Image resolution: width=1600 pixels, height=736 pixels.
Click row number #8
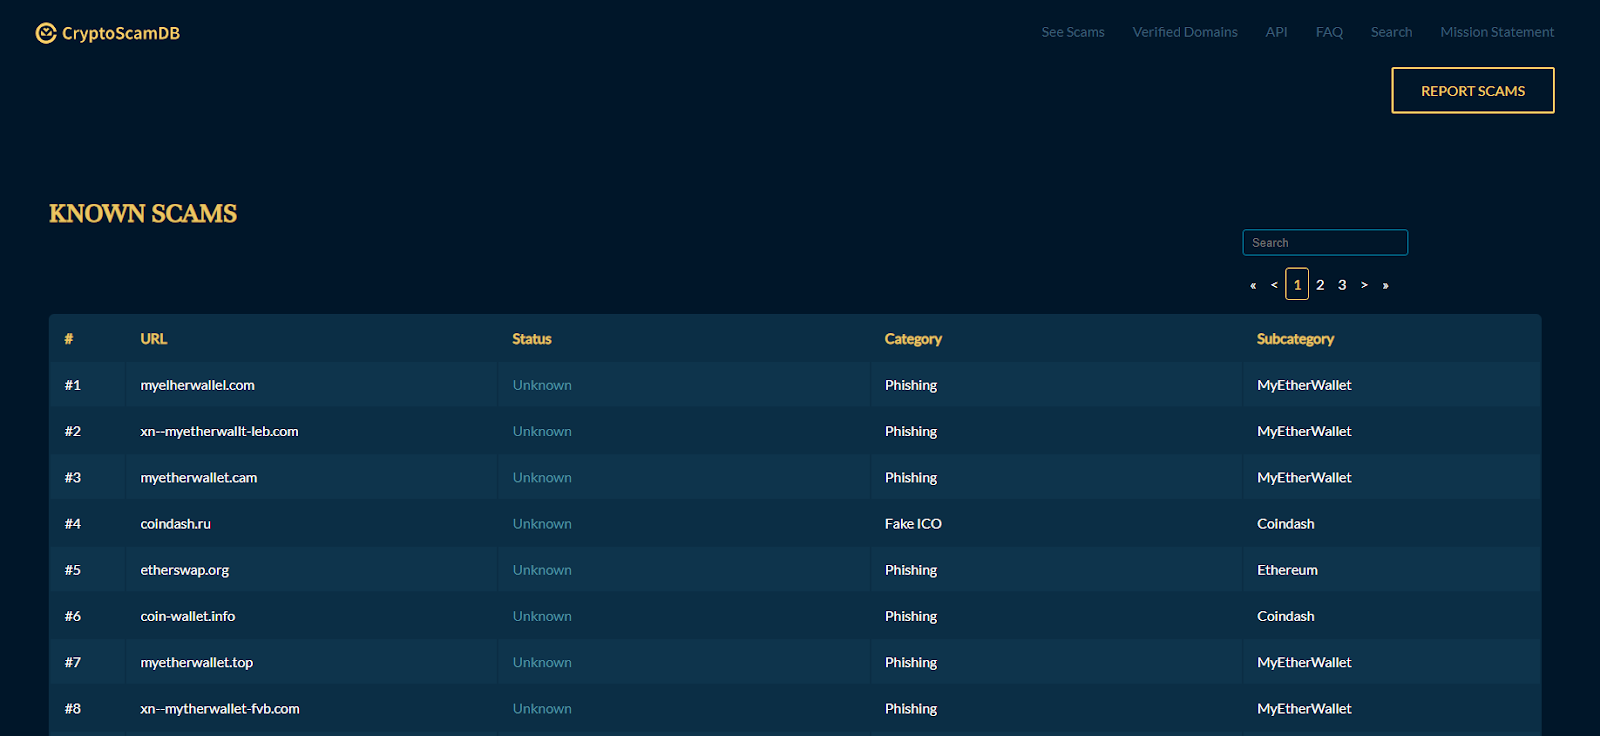pos(72,709)
